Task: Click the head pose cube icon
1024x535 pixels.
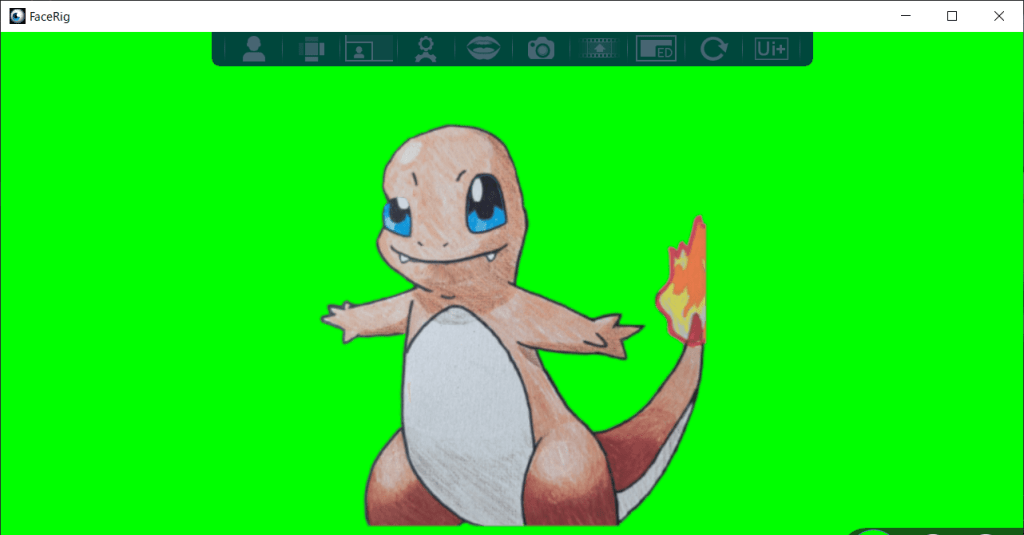Action: (x=312, y=49)
